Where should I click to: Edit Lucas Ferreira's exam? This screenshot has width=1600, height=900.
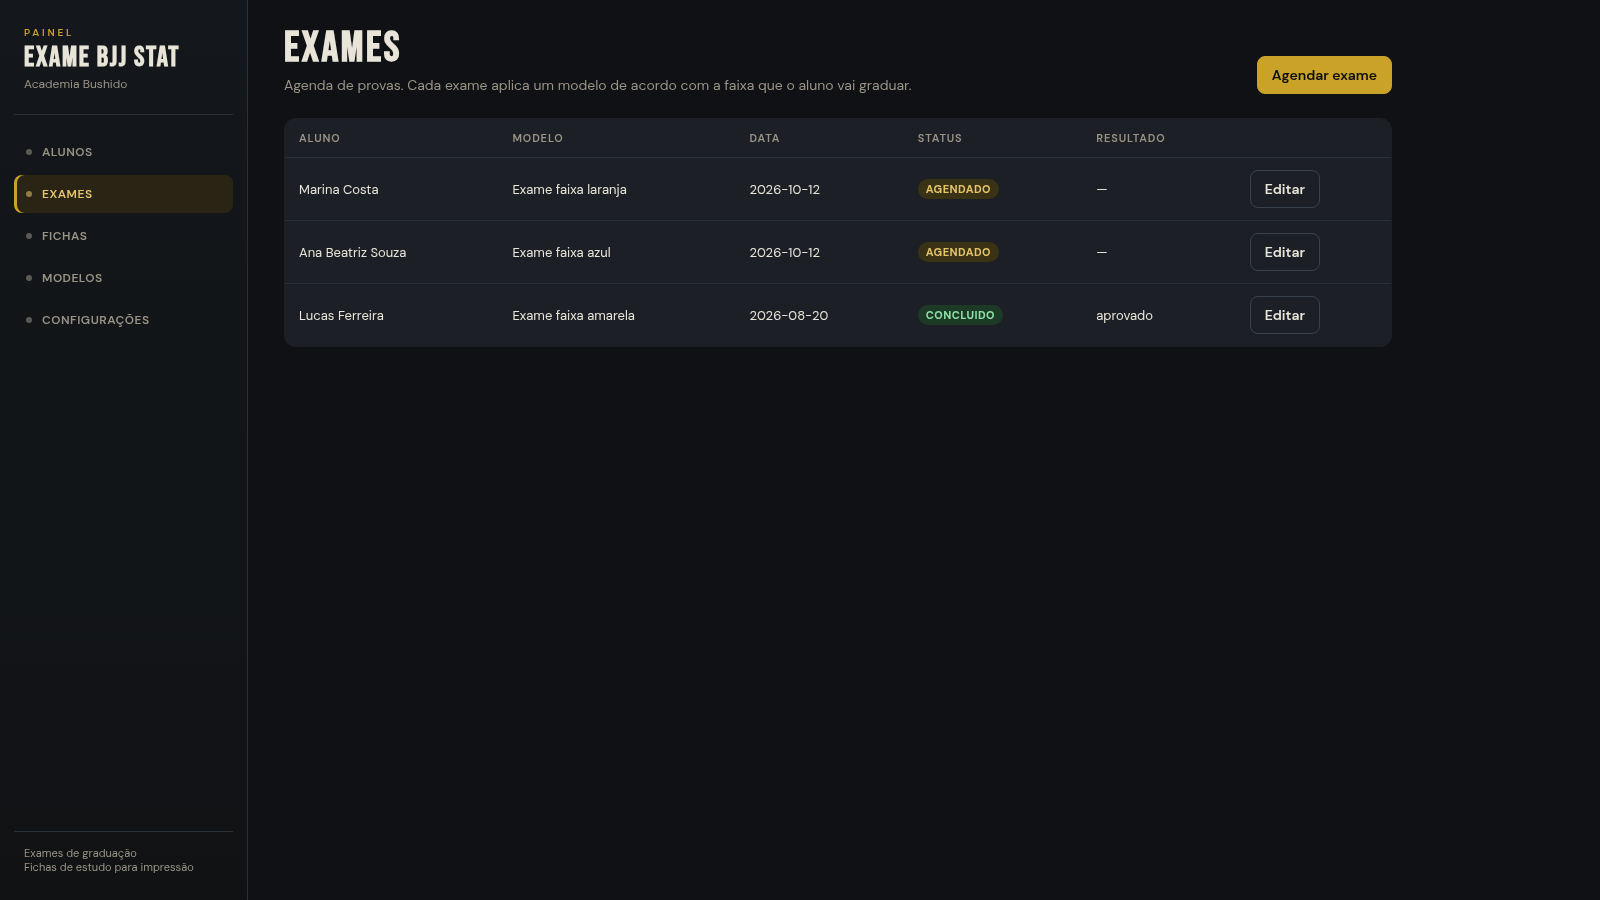1284,315
